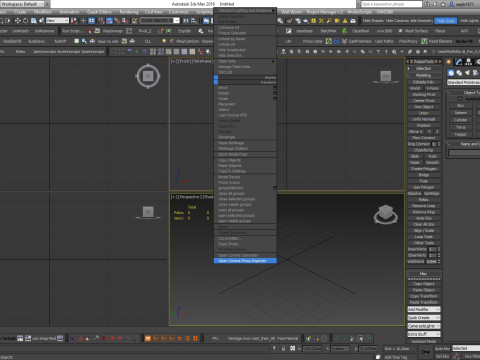480x360 pixels.
Task: Expand the Selection rollout in RappaTools
Action: point(423,68)
